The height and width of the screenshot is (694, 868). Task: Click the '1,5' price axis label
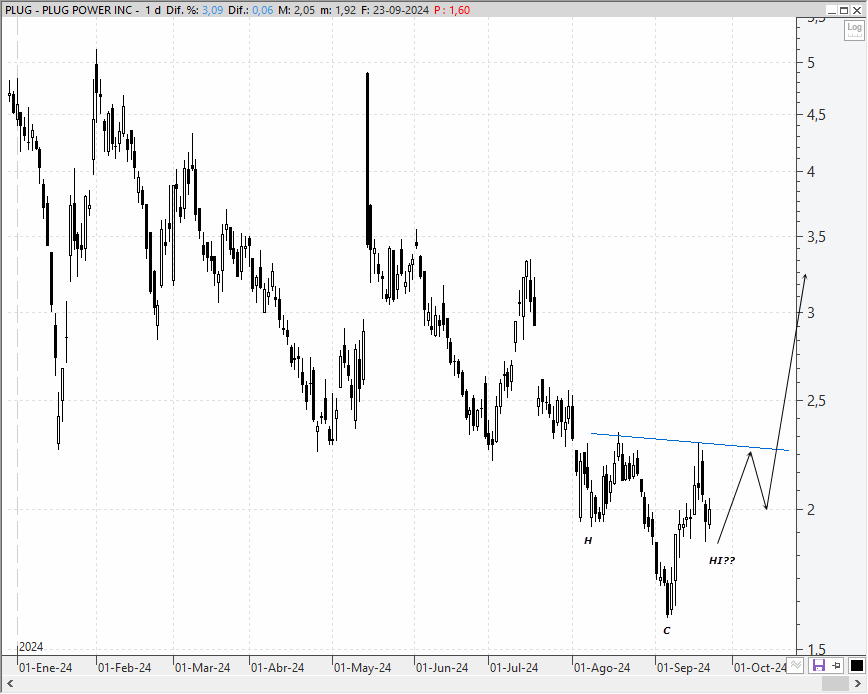pyautogui.click(x=816, y=649)
